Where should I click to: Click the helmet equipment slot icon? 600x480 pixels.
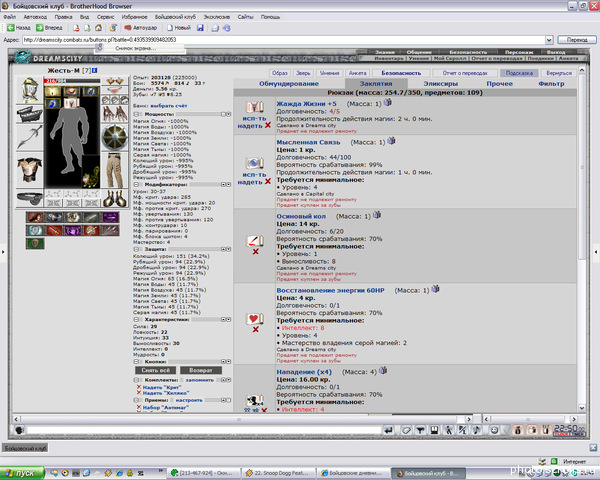point(30,90)
